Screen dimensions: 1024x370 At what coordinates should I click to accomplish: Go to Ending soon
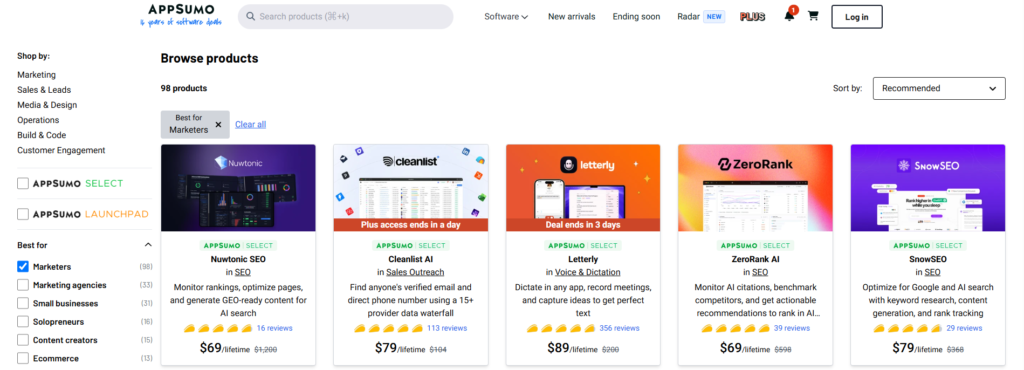click(636, 16)
